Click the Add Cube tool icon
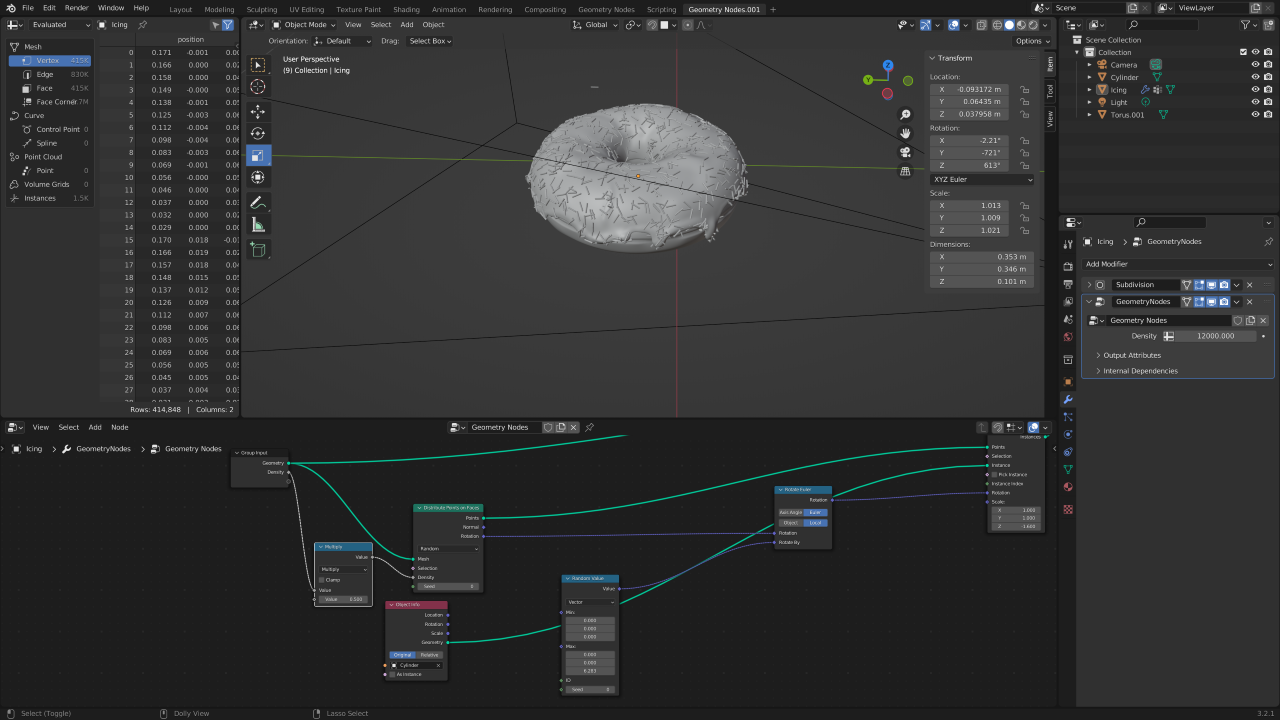Image resolution: width=1280 pixels, height=720 pixels. point(258,249)
